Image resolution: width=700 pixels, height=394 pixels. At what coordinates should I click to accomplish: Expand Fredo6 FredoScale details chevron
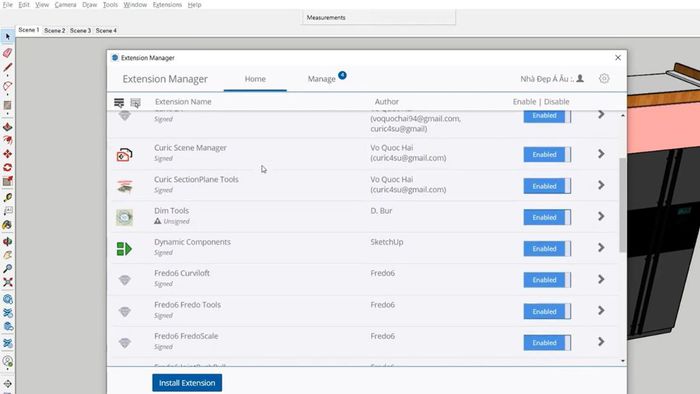[x=601, y=342]
